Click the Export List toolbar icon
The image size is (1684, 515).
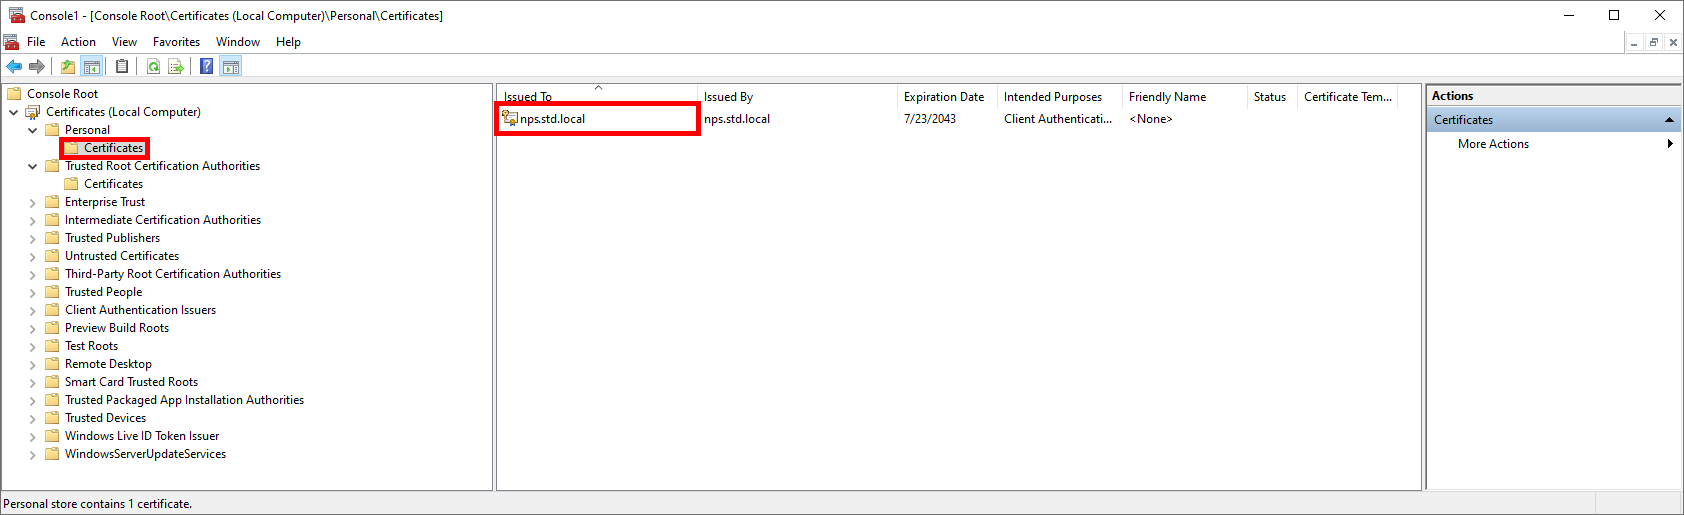(176, 67)
